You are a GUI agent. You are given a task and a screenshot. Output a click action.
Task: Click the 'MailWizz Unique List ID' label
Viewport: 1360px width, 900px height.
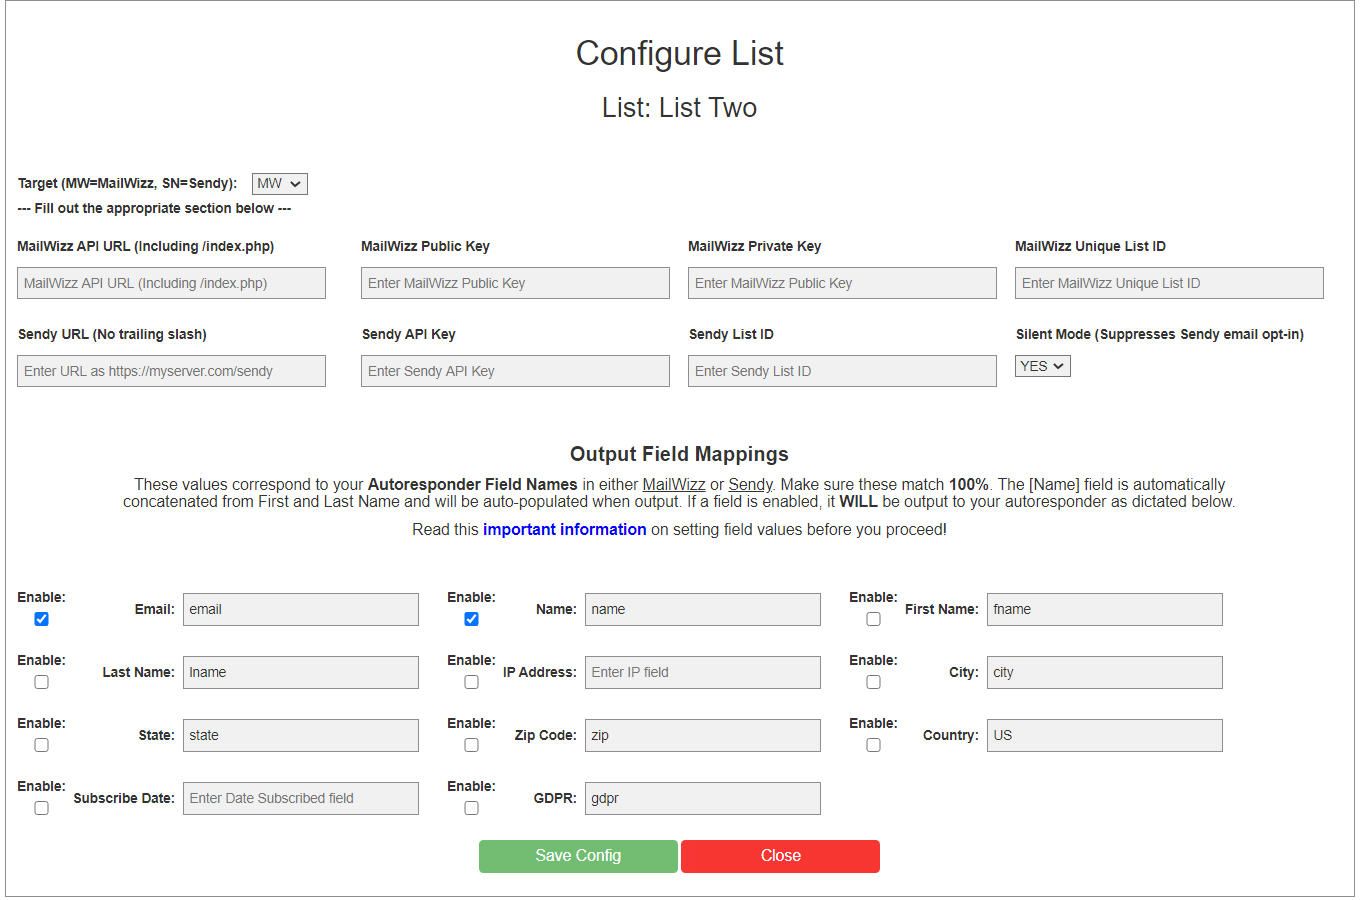[x=1090, y=246]
